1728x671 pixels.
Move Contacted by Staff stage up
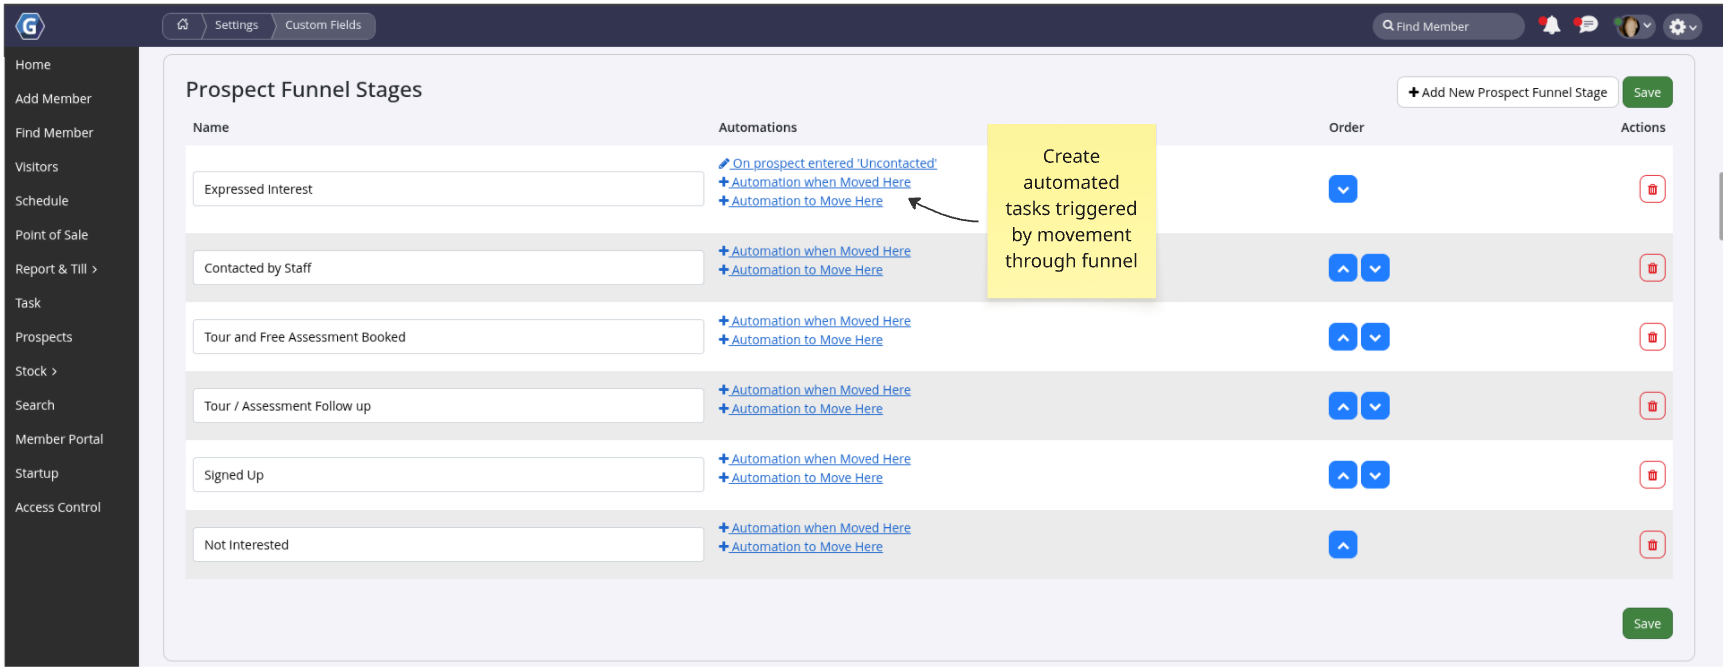1343,268
